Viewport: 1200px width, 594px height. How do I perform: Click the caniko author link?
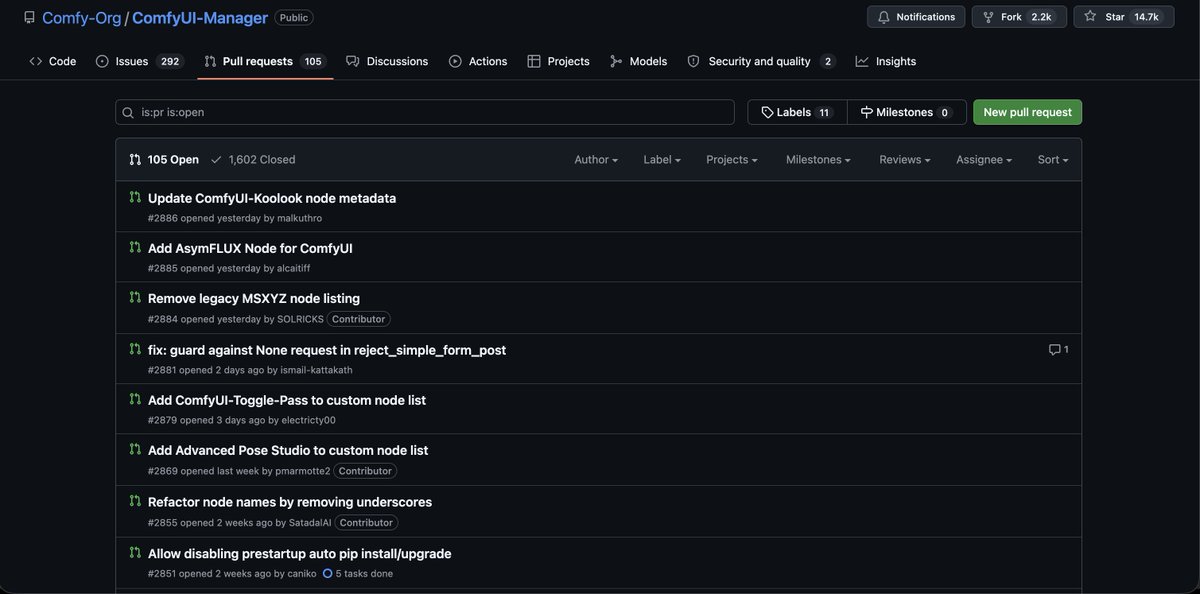(x=302, y=574)
